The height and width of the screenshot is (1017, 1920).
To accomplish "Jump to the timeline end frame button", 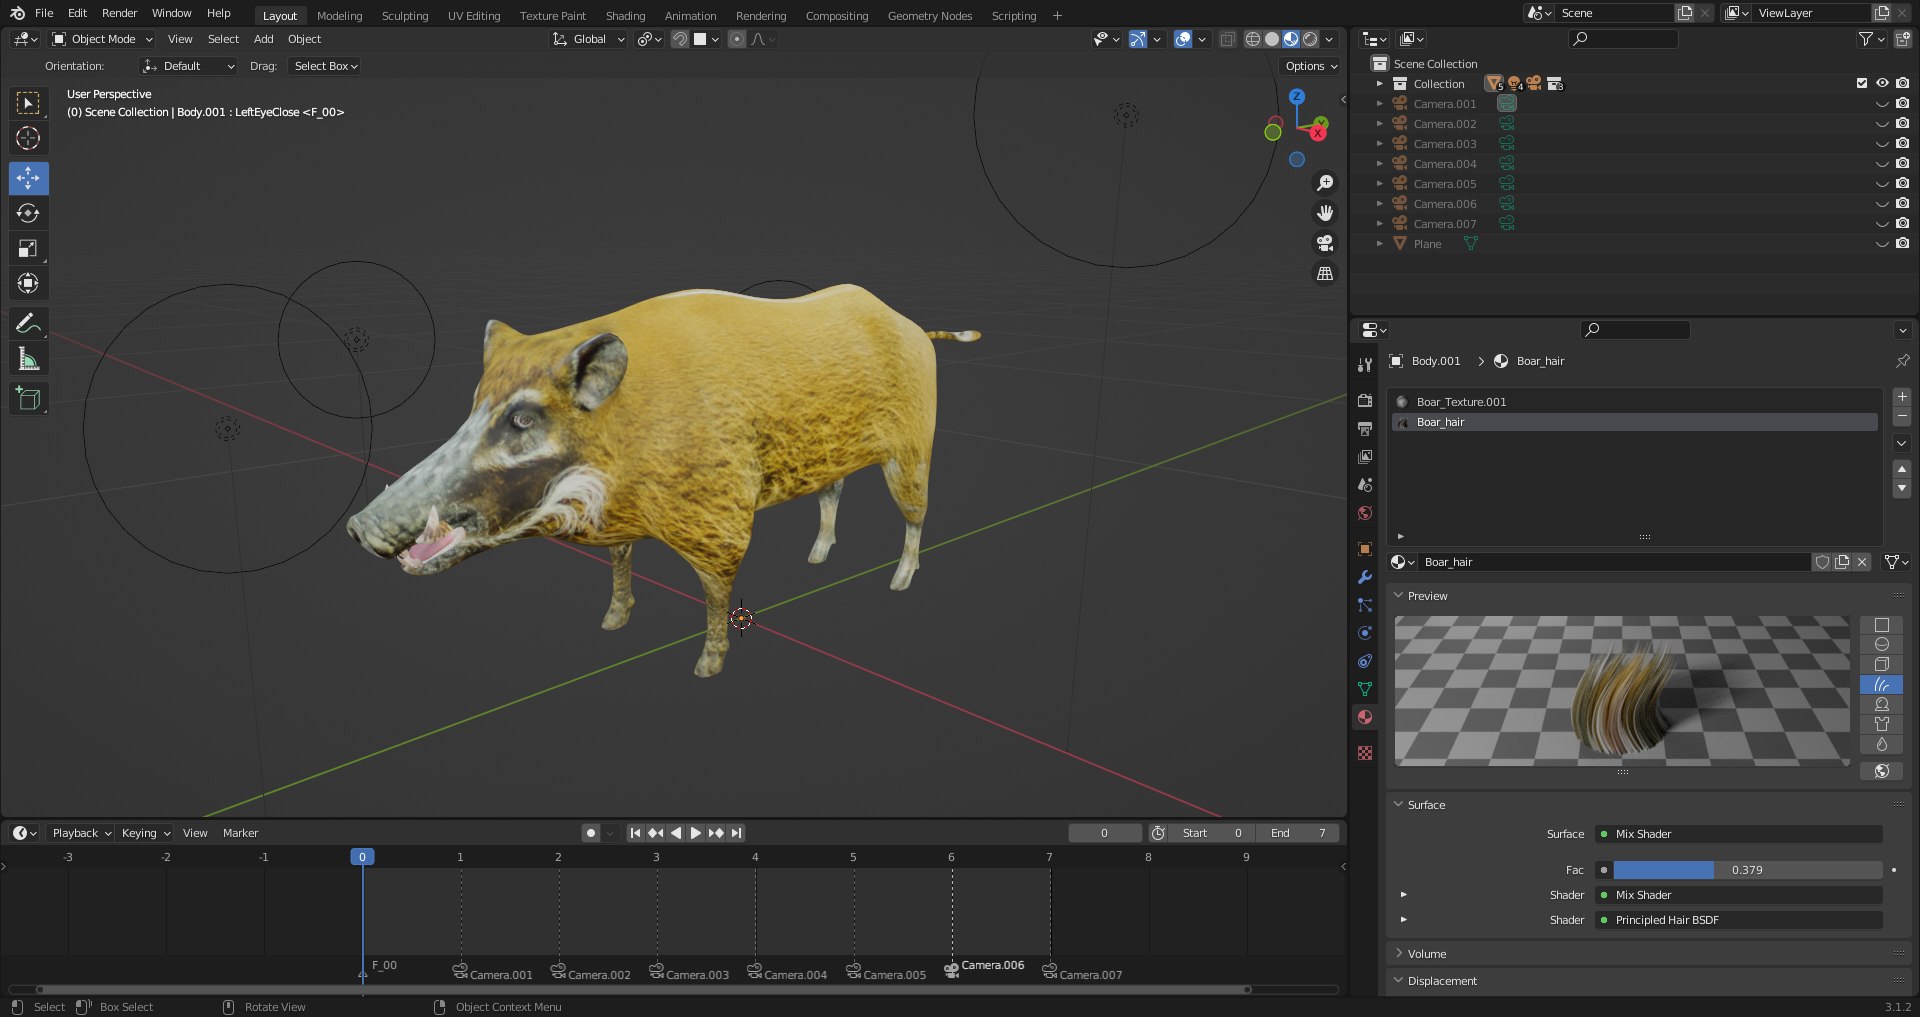I will (x=736, y=833).
